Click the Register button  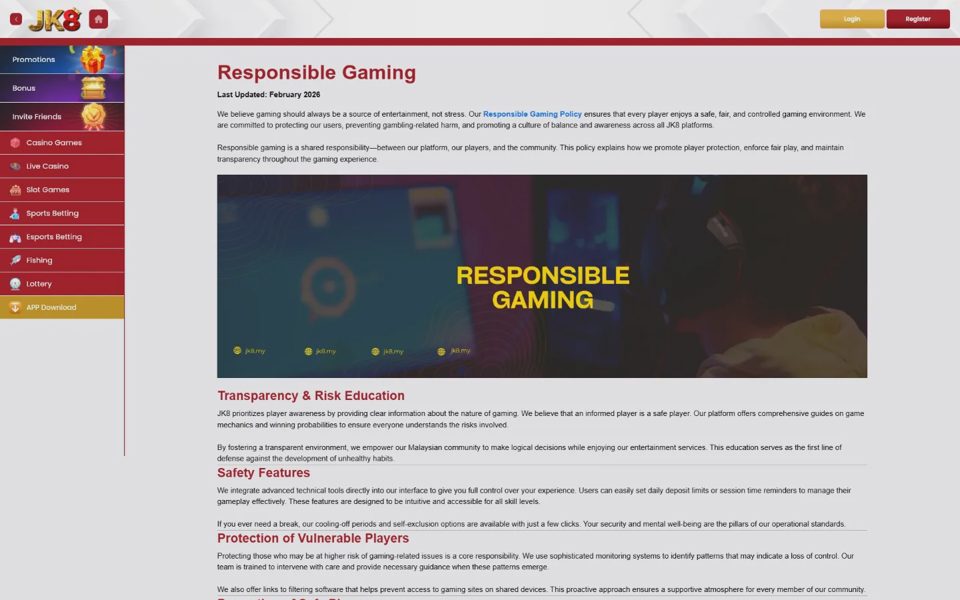(x=918, y=19)
